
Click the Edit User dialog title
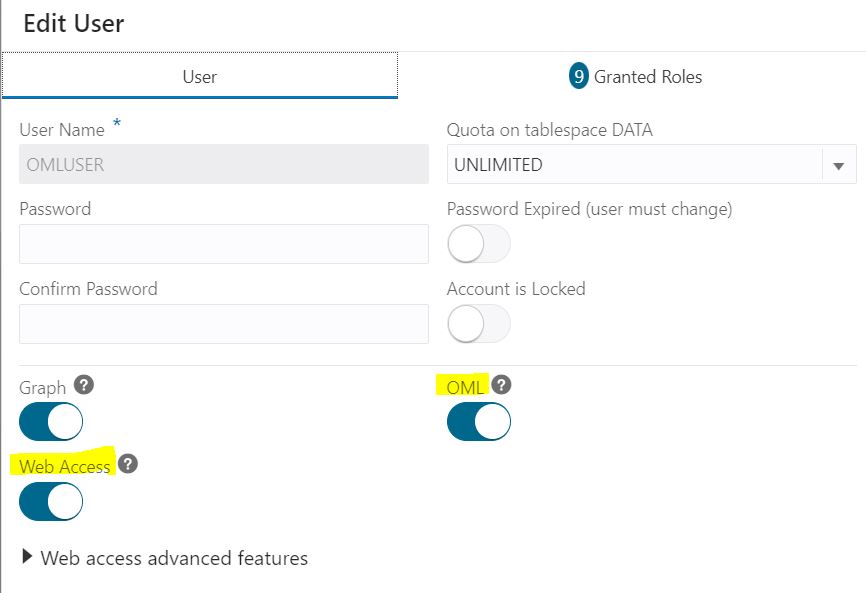pyautogui.click(x=74, y=23)
